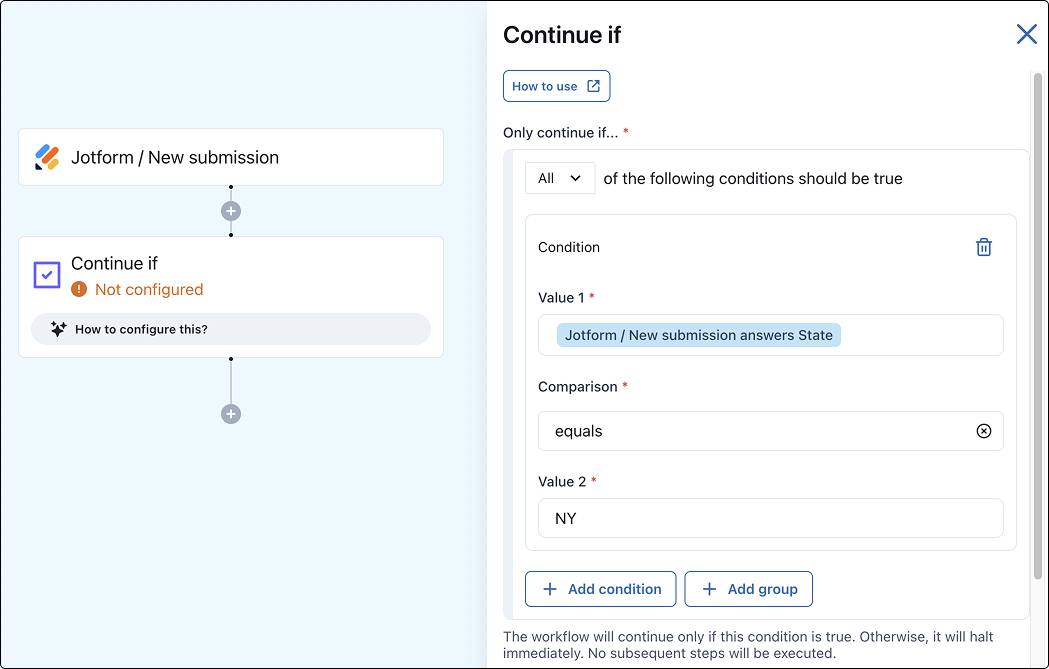The width and height of the screenshot is (1049, 669).
Task: Click the panel's vertical scrollbar
Action: (1038, 326)
